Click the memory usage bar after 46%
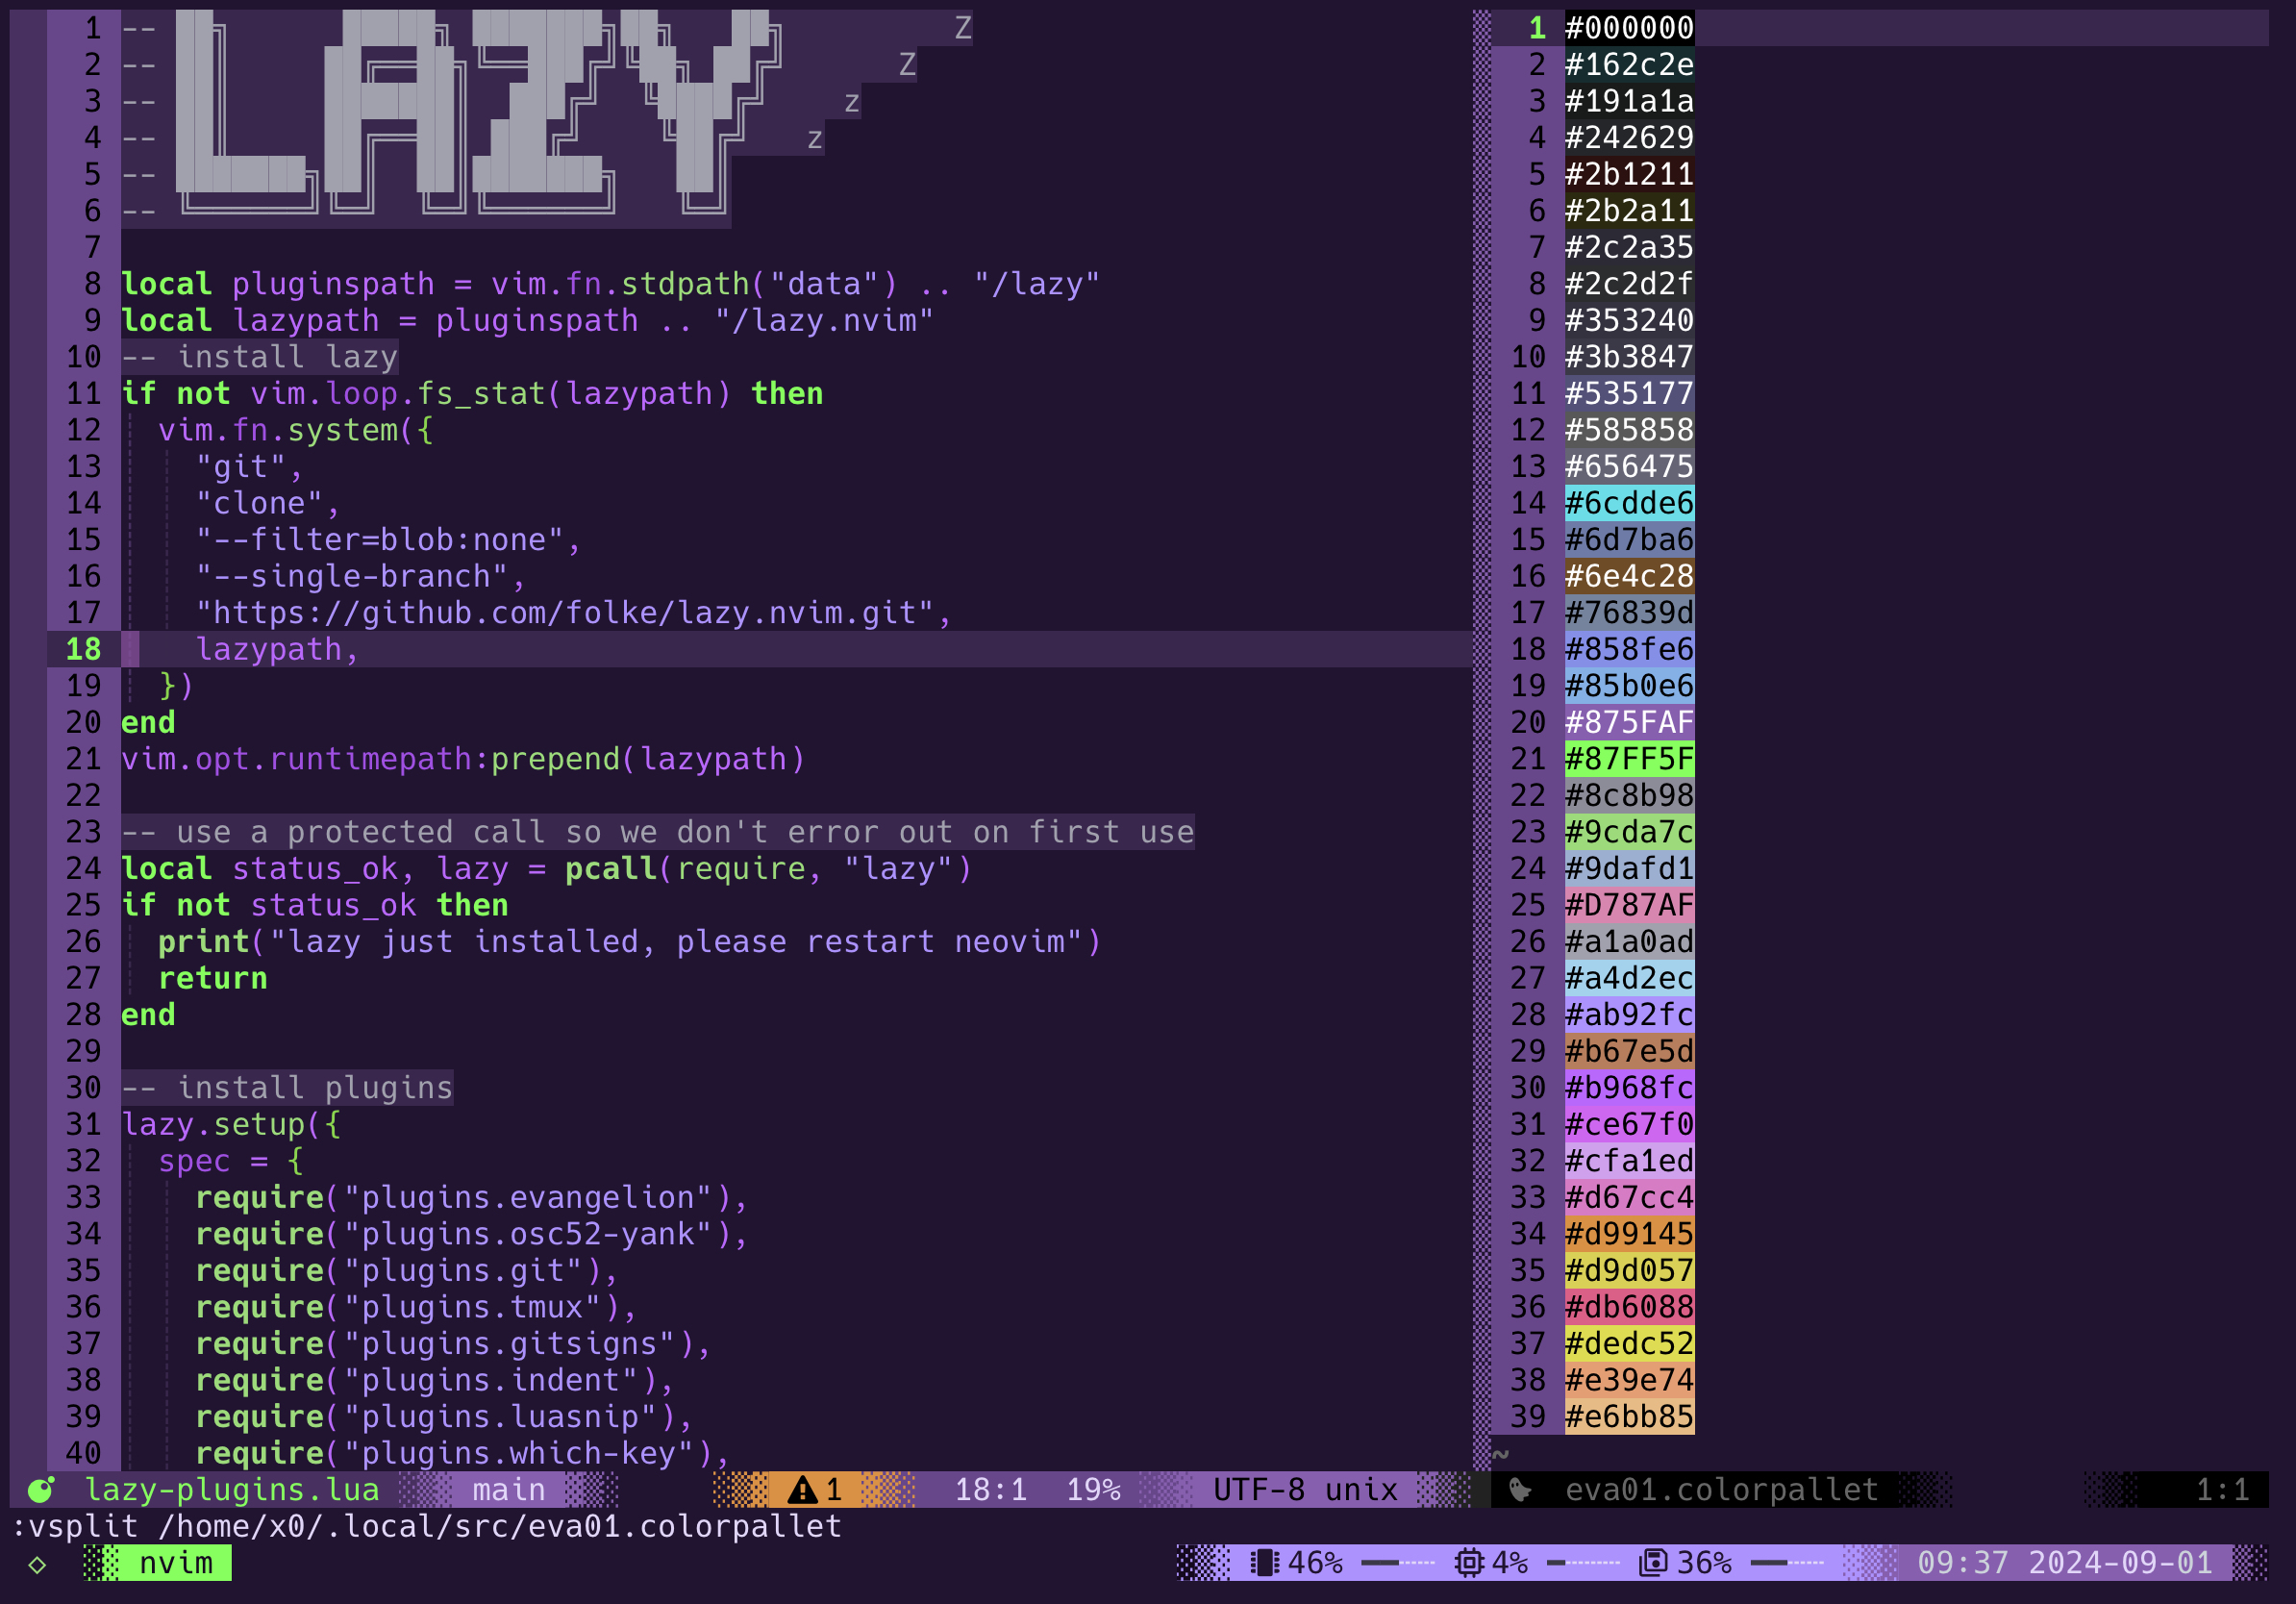 point(1398,1563)
